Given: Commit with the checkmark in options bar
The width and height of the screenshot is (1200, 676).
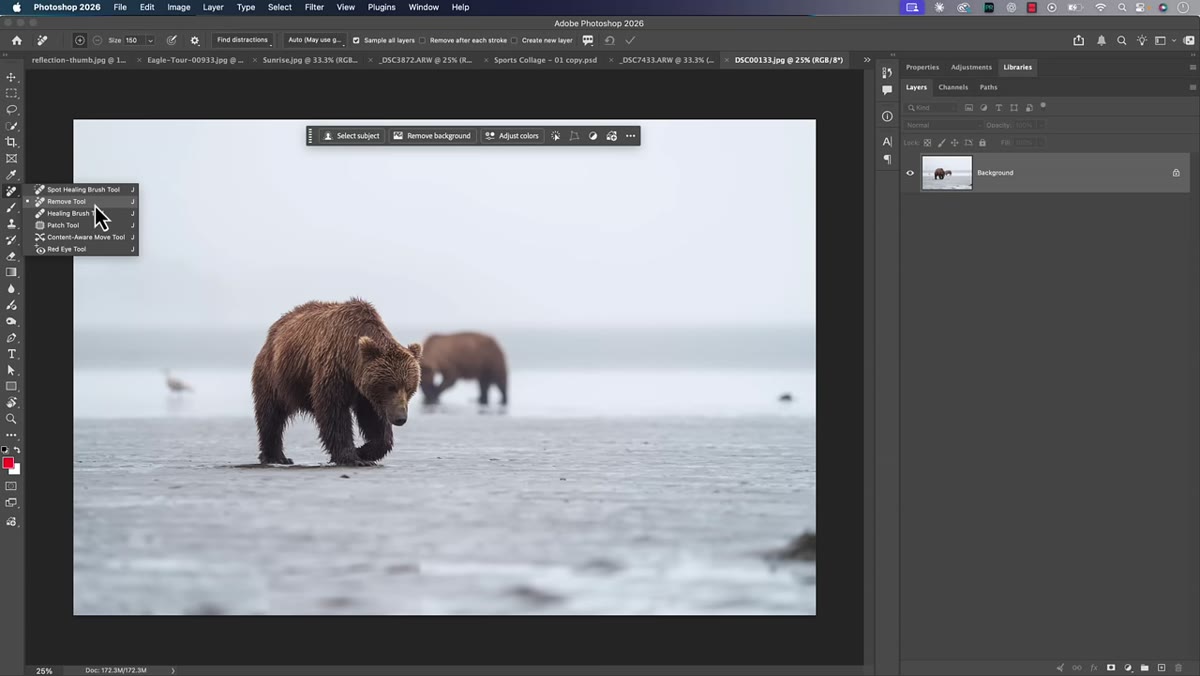Looking at the screenshot, I should (630, 40).
